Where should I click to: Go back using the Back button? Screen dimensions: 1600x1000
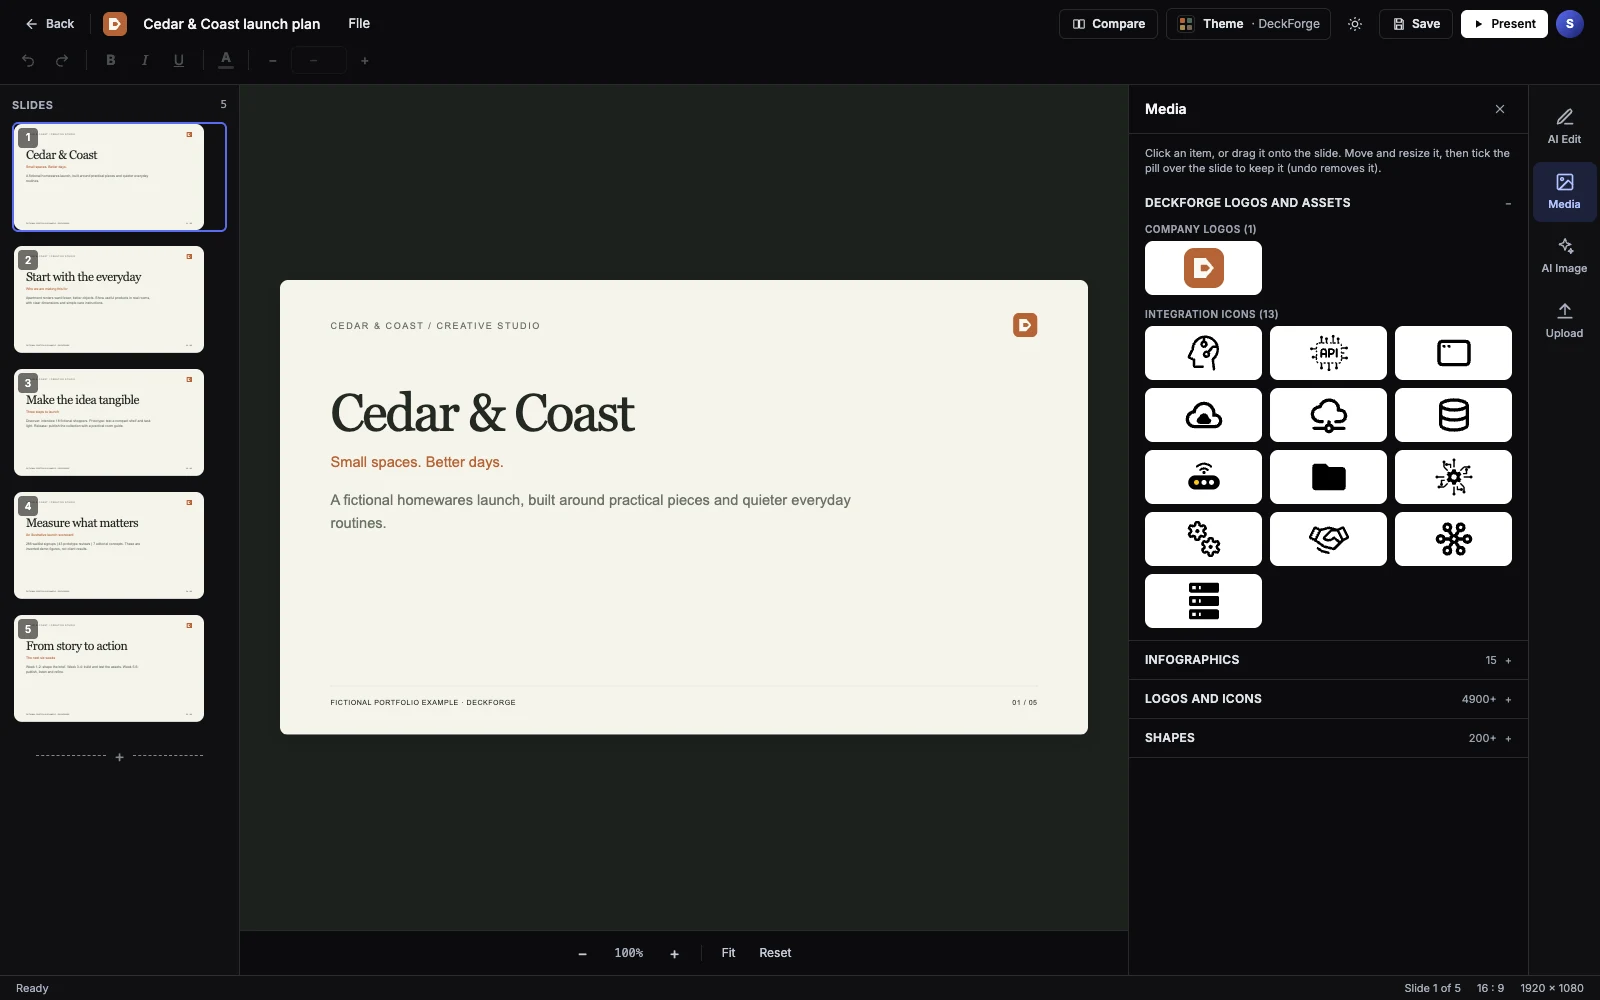point(50,24)
